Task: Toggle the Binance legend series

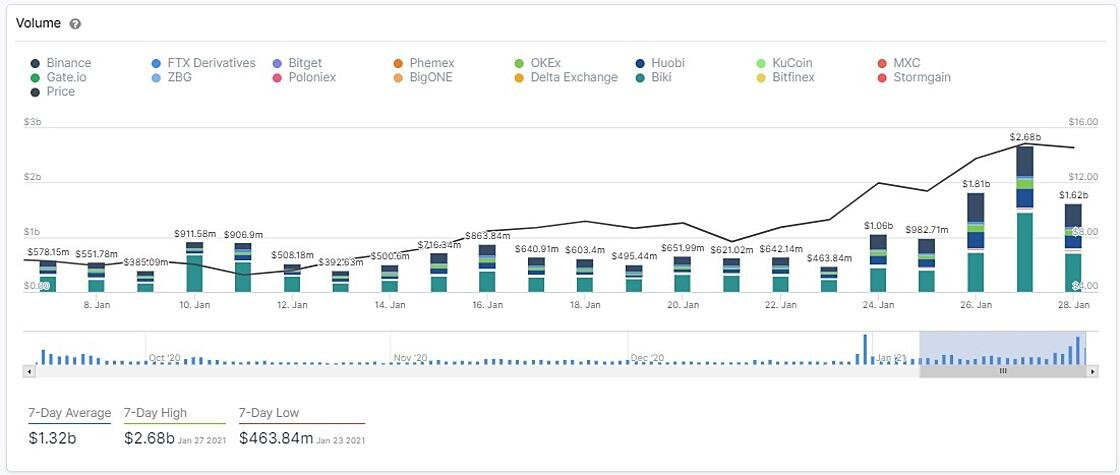Action: click(61, 63)
